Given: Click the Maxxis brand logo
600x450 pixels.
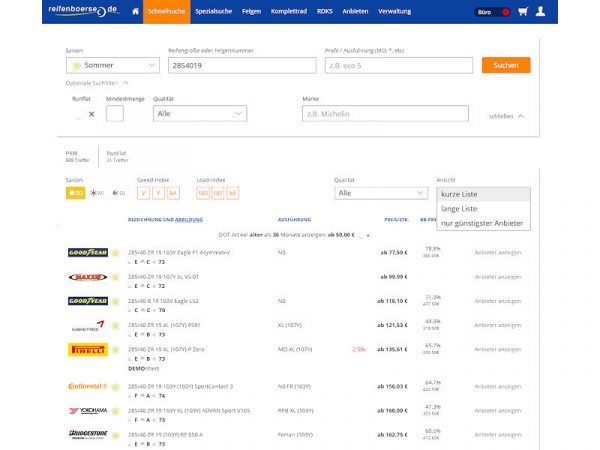Looking at the screenshot, I should click(88, 277).
